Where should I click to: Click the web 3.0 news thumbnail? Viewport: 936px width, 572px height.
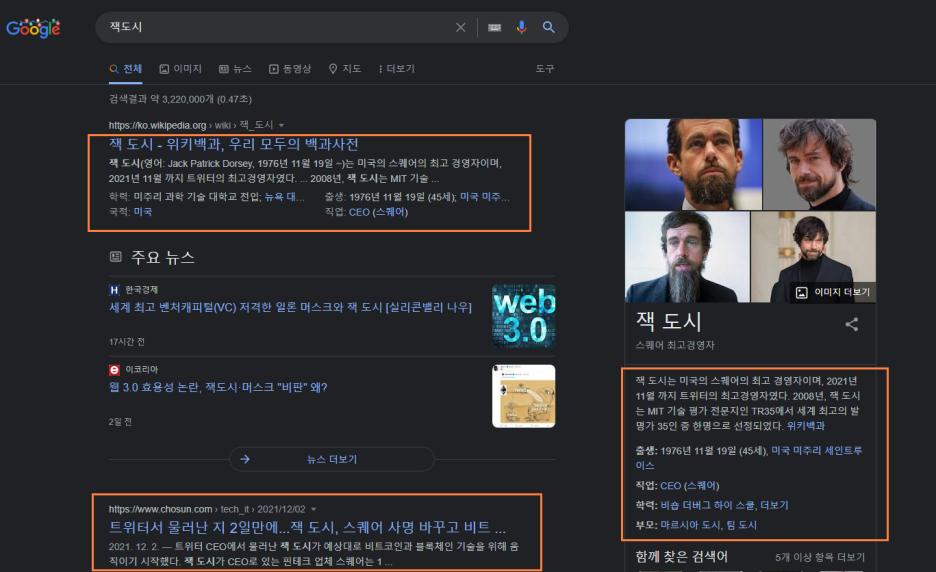tap(524, 316)
